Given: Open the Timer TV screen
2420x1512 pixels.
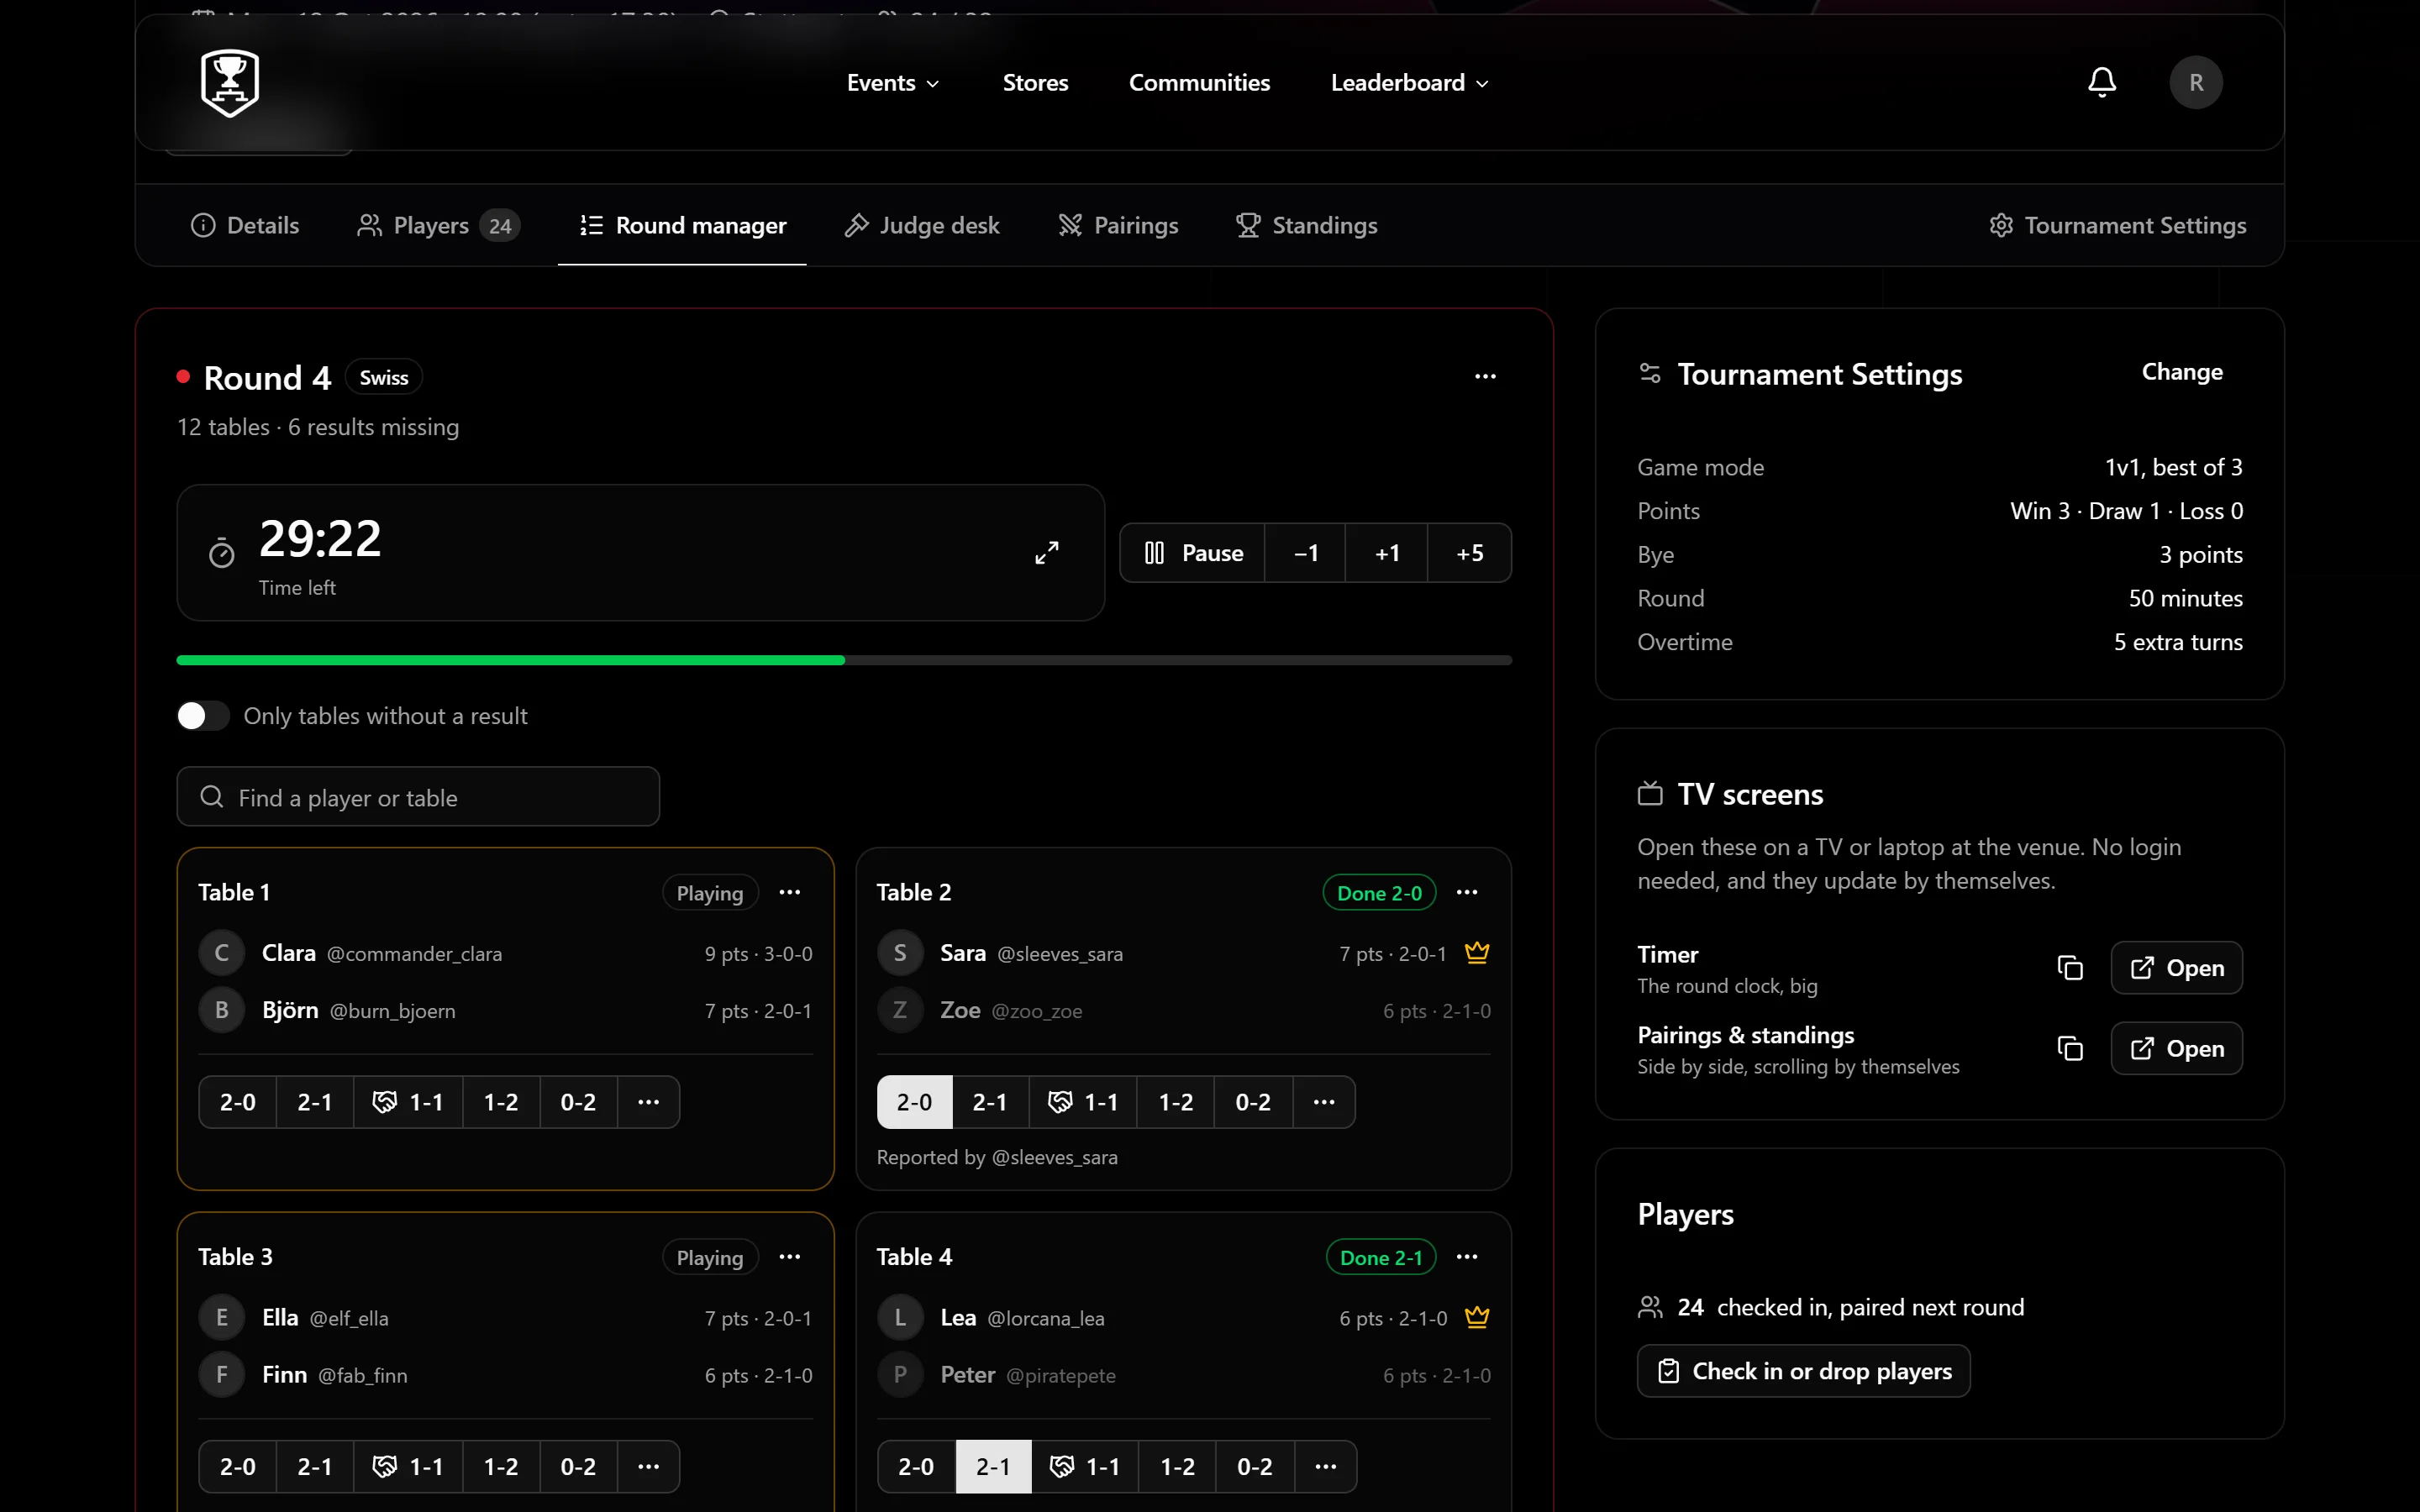Looking at the screenshot, I should pyautogui.click(x=2176, y=968).
